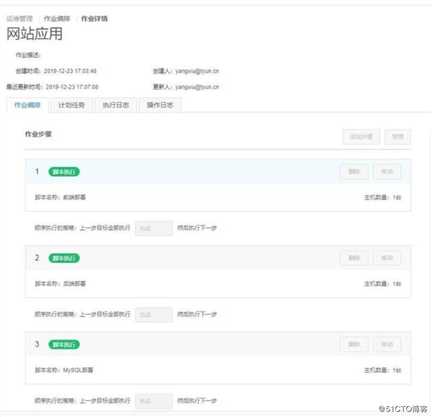Image resolution: width=432 pixels, height=417 pixels.
Task: Click the 网站应用 page title
Action: pos(35,34)
